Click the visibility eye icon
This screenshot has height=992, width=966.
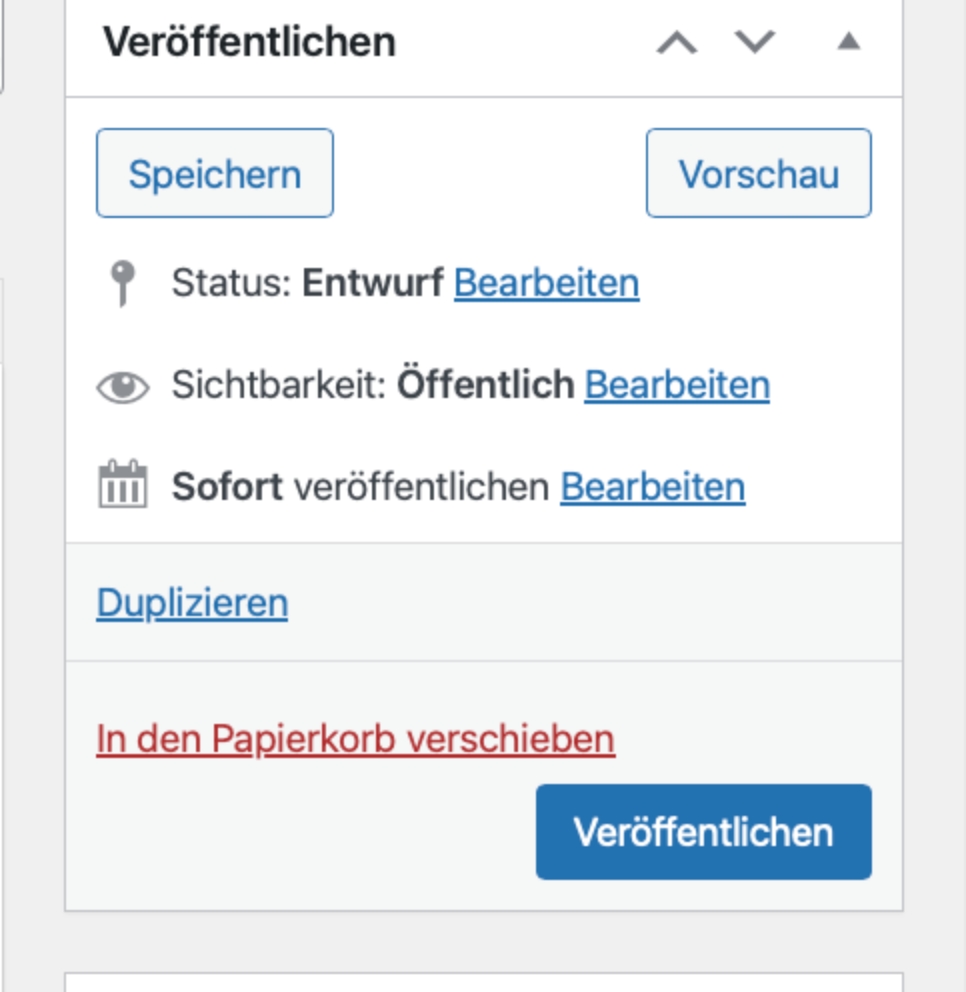(x=122, y=386)
